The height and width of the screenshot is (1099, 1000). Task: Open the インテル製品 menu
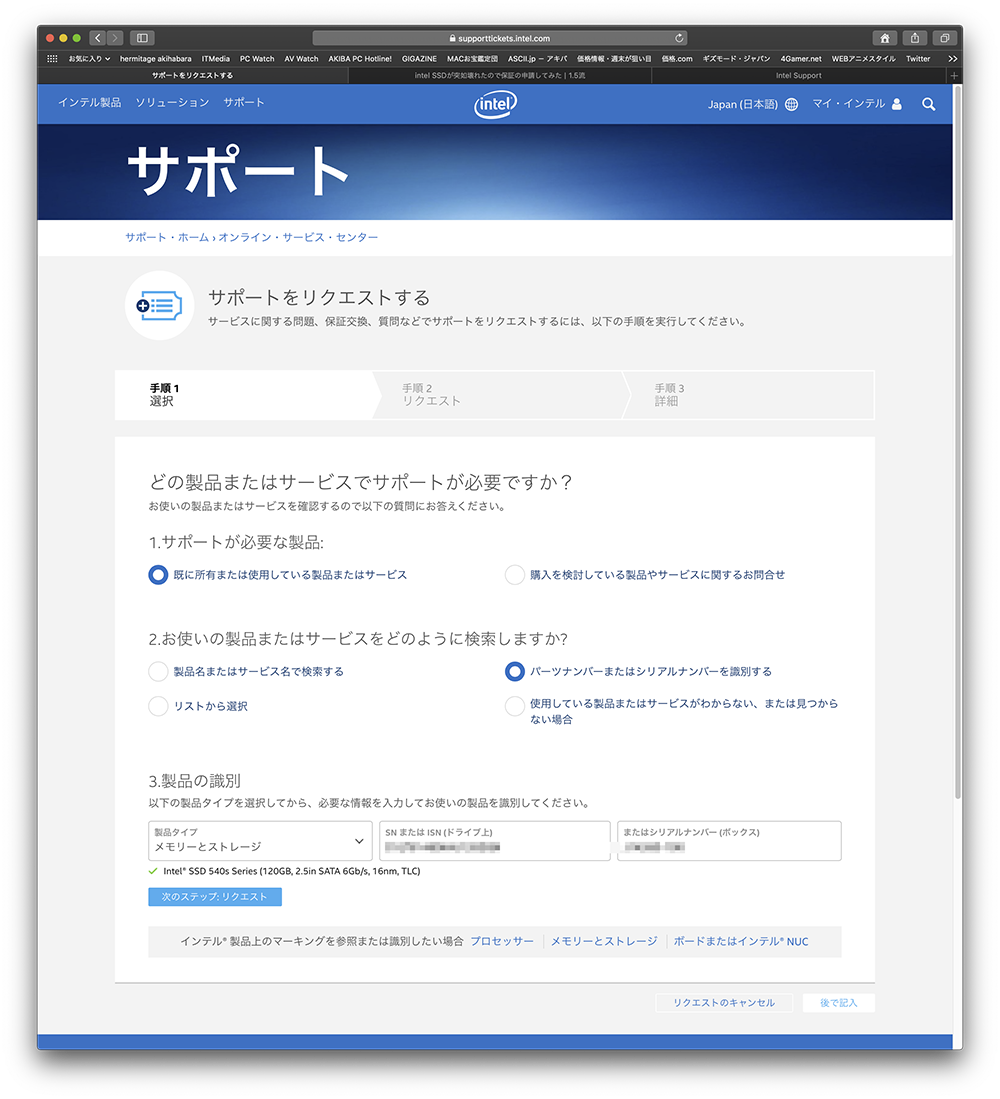click(x=90, y=102)
